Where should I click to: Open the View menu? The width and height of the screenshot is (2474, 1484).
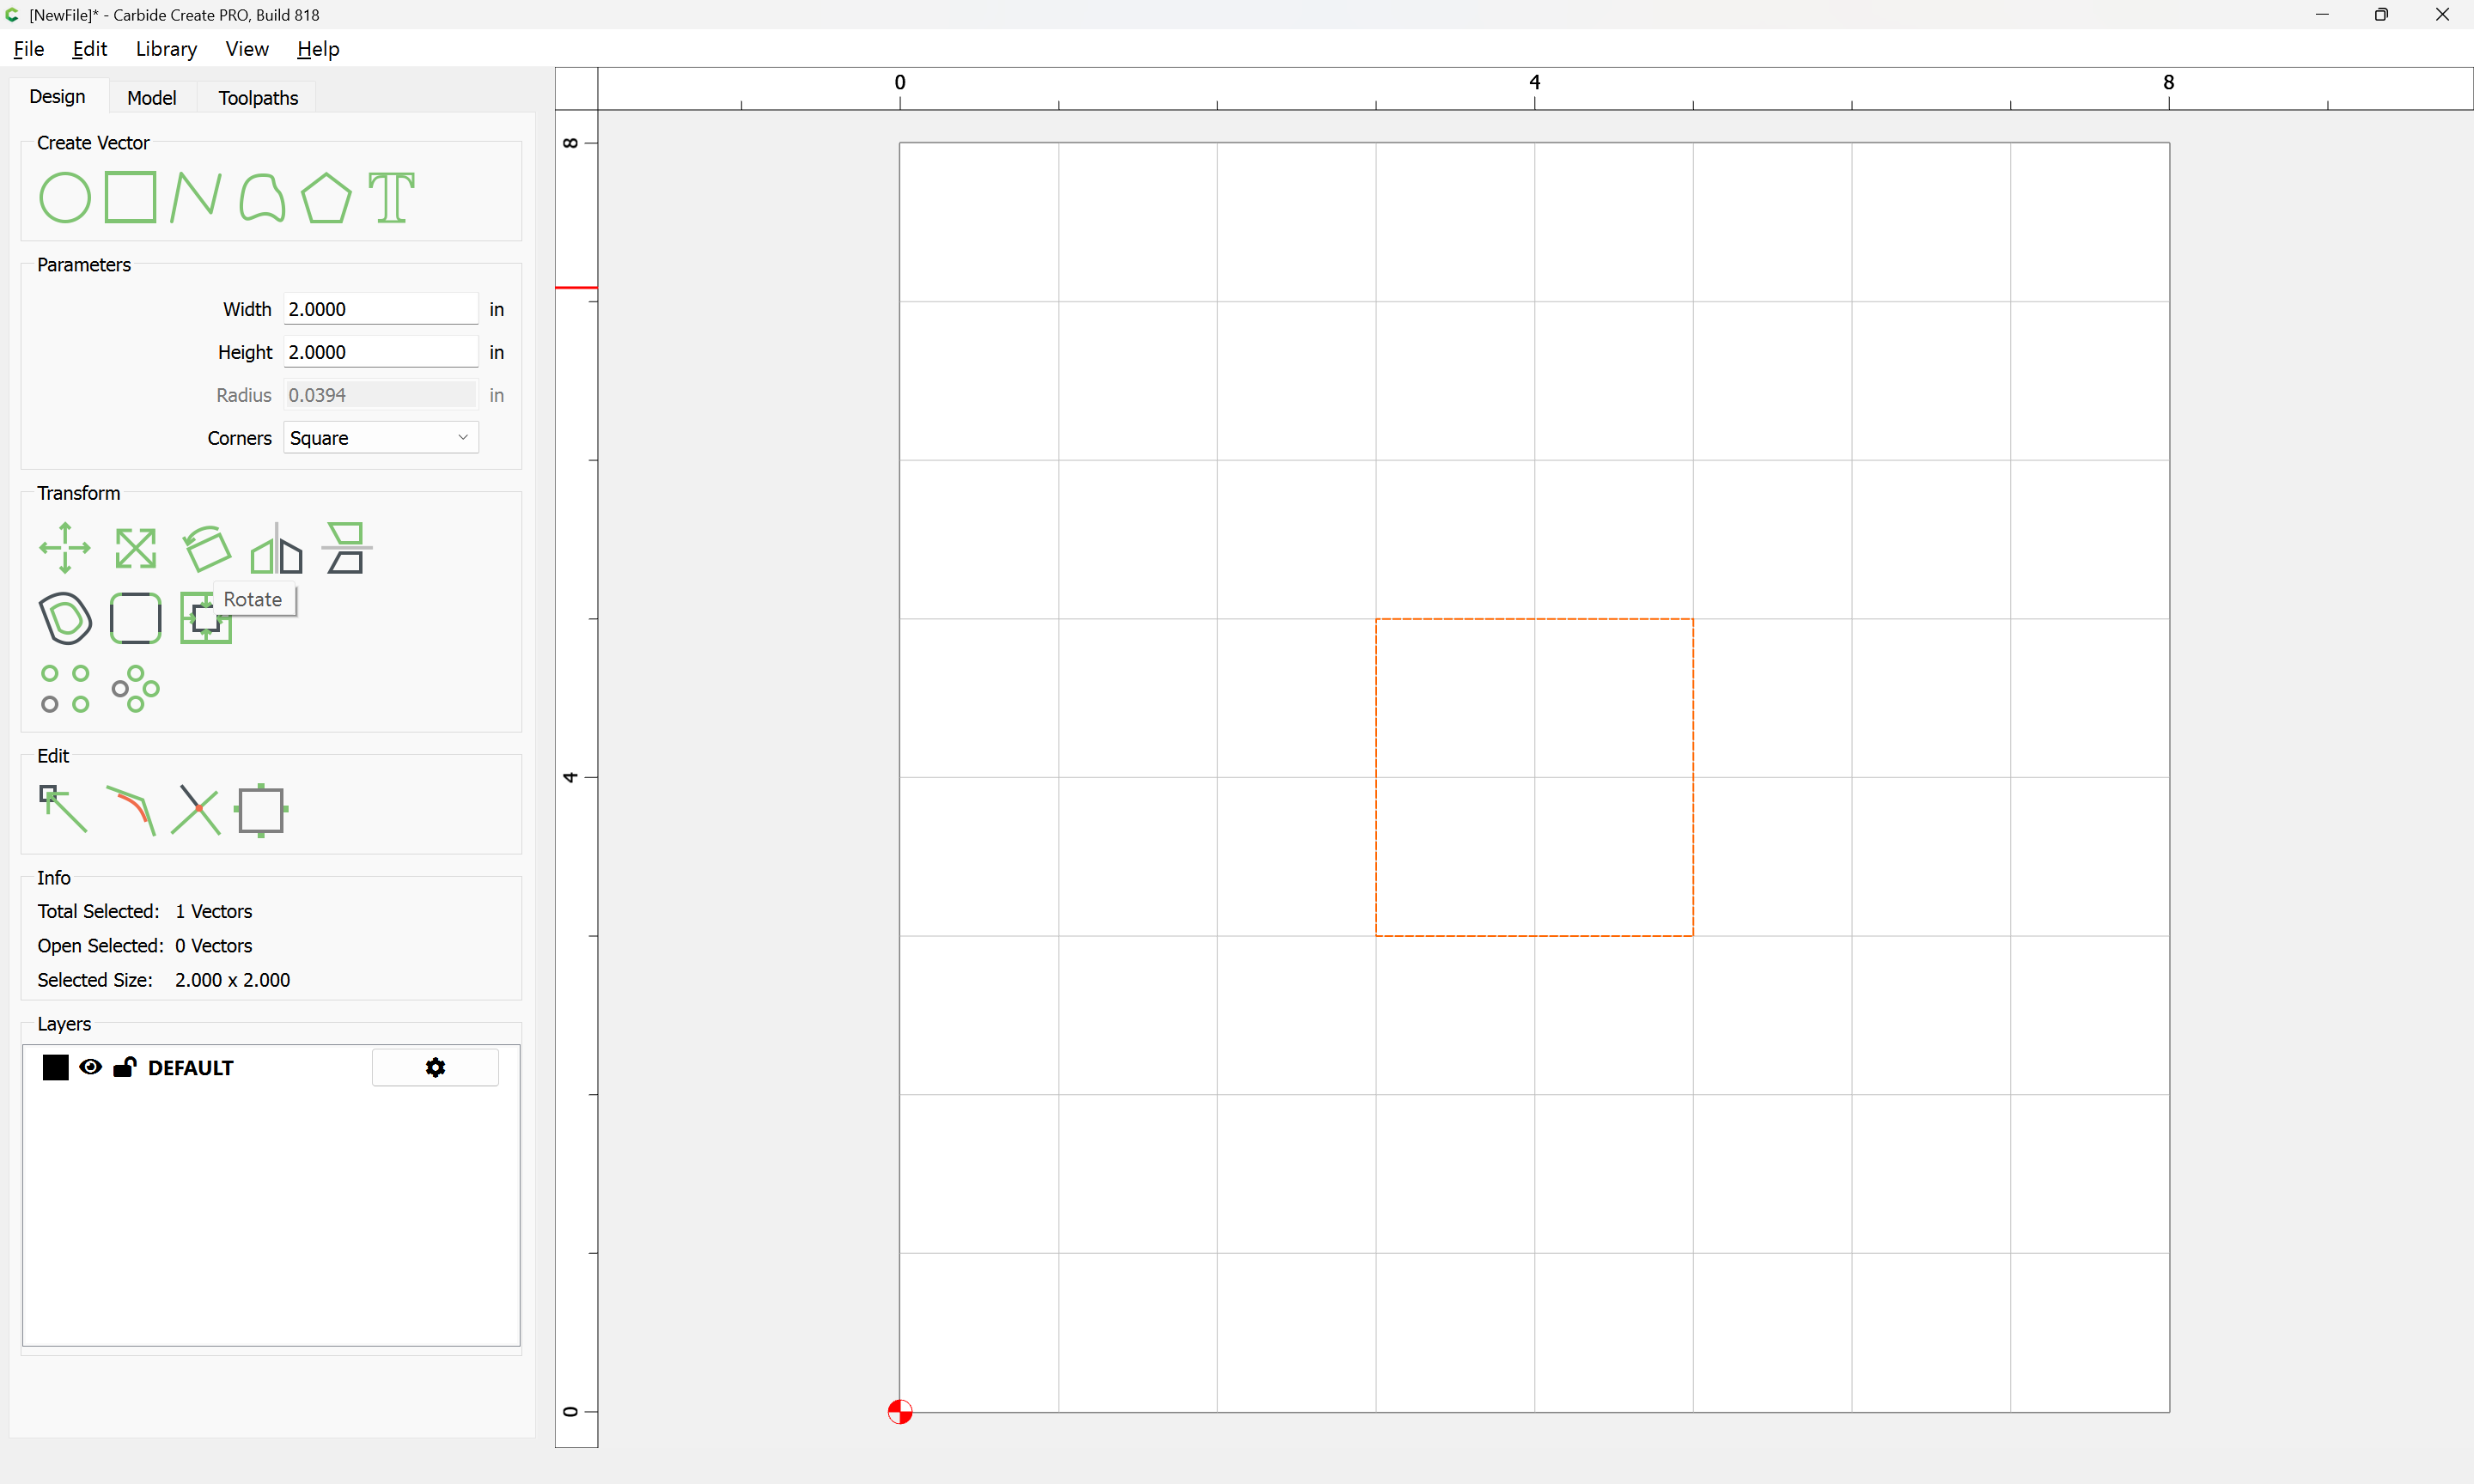click(x=246, y=49)
